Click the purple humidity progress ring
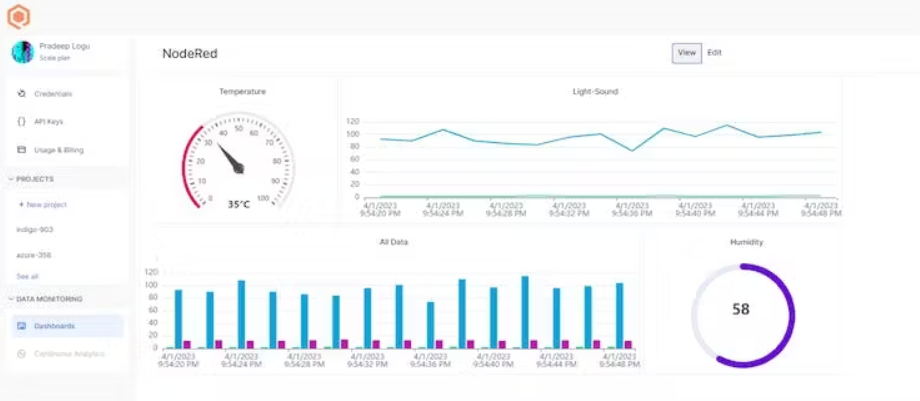 click(x=792, y=317)
